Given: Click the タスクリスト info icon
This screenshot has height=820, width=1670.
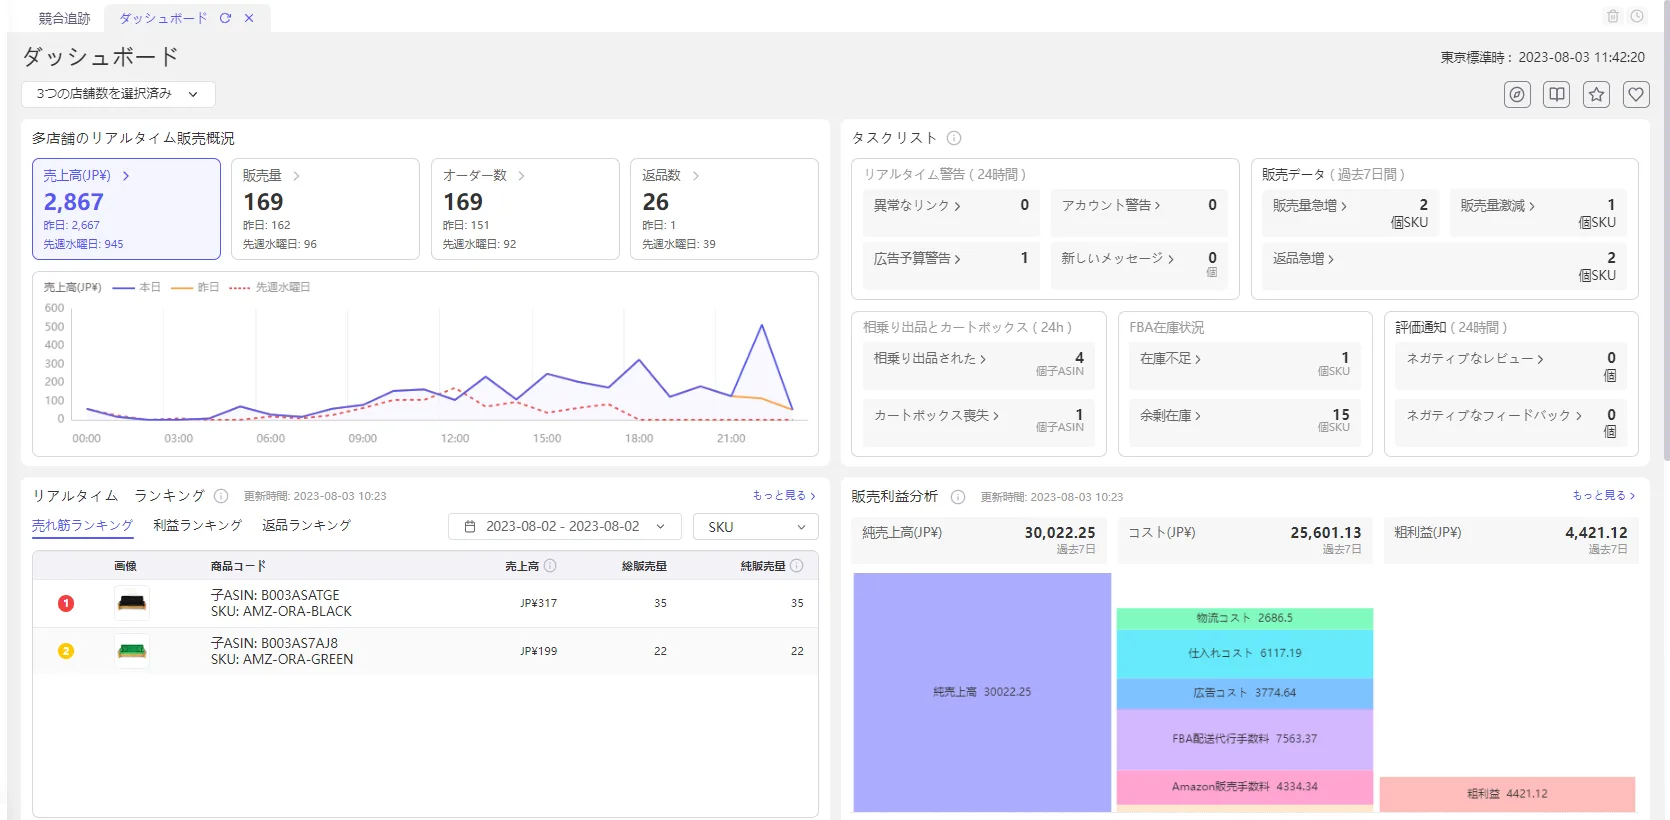Looking at the screenshot, I should 954,138.
